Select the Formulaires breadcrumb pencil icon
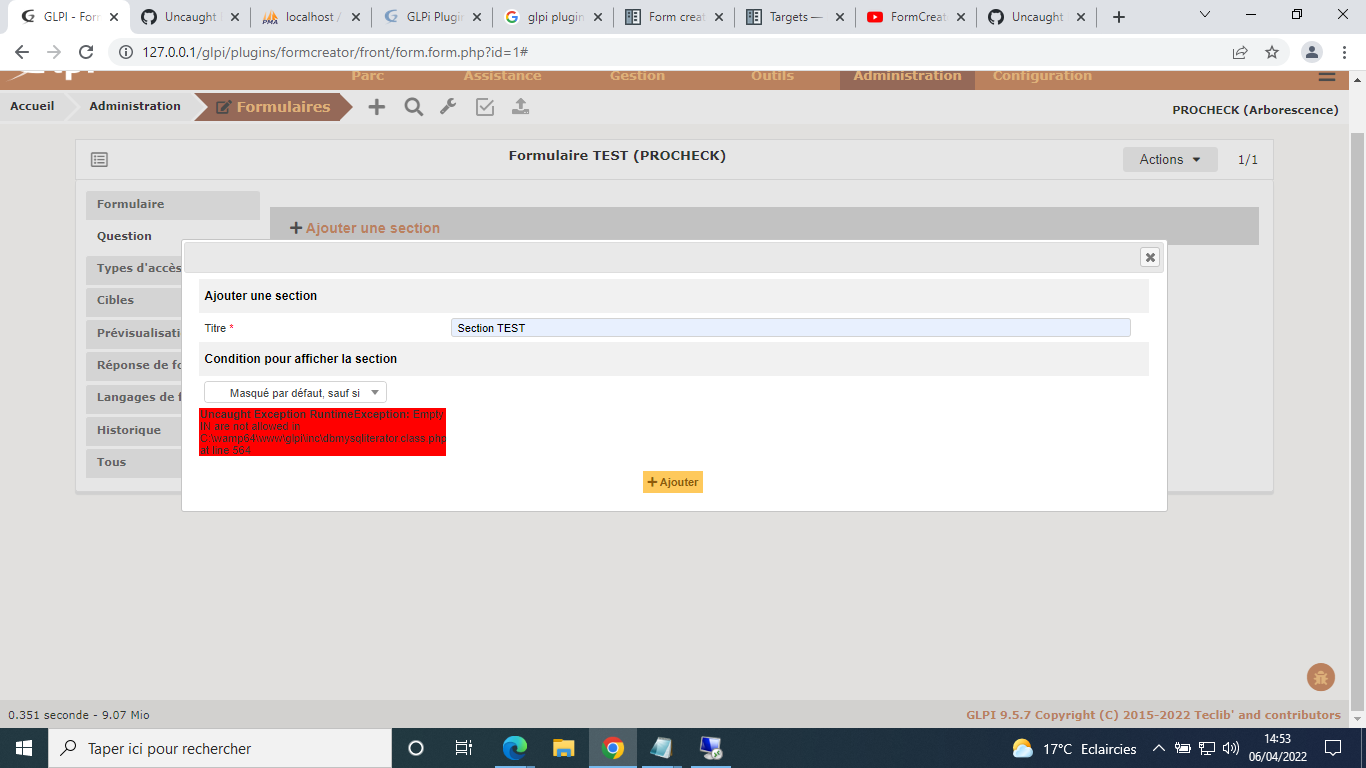The width and height of the screenshot is (1366, 768). pos(221,105)
